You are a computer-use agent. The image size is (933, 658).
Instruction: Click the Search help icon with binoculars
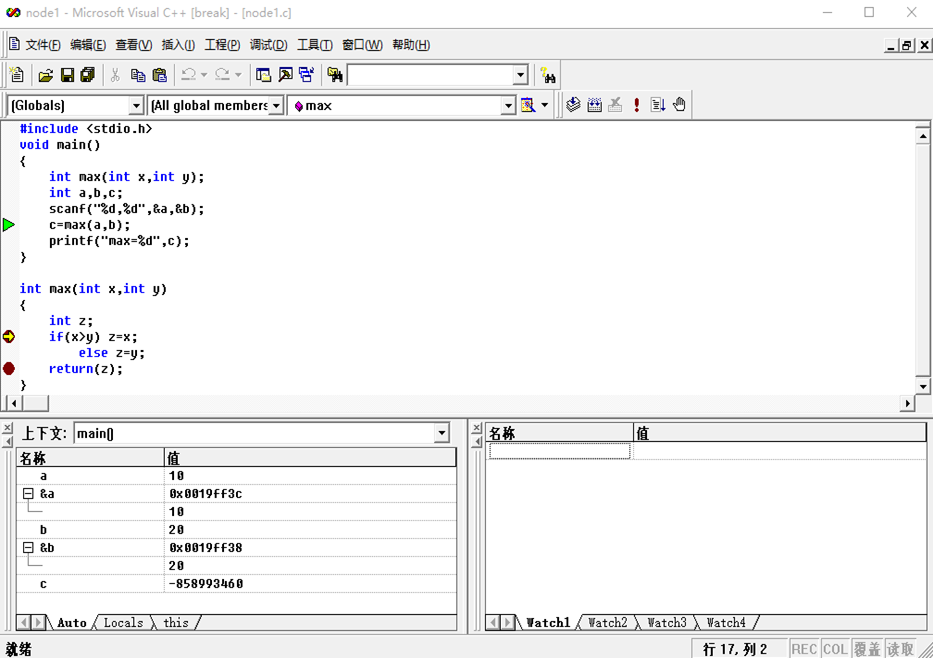[x=547, y=76]
